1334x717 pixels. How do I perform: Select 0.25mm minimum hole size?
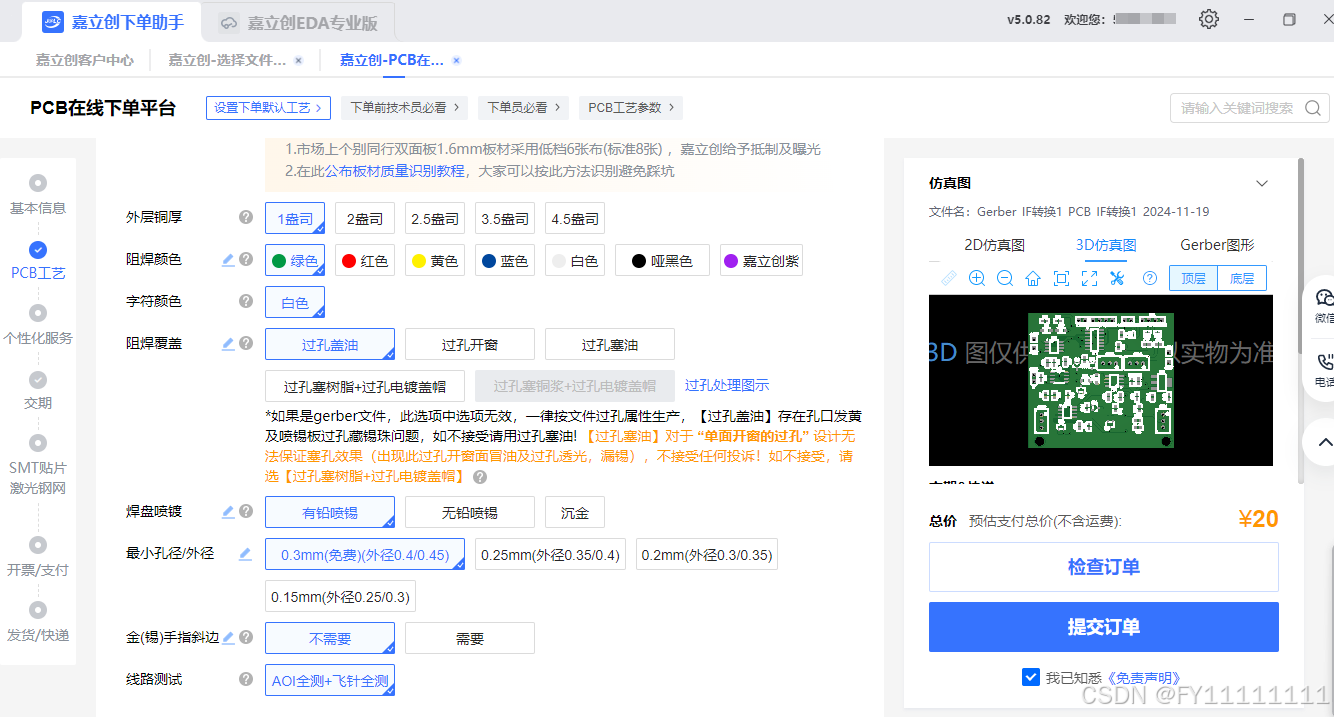pyautogui.click(x=550, y=555)
